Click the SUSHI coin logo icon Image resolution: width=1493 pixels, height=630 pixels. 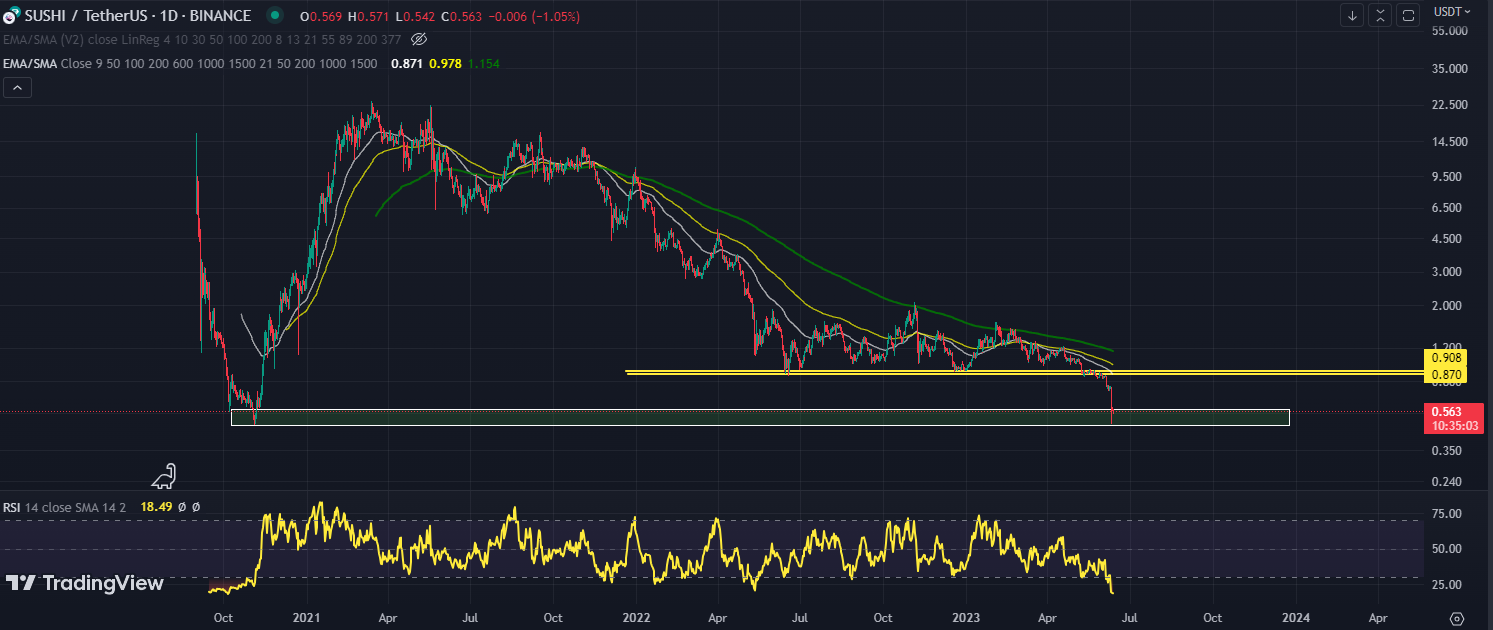[x=11, y=16]
